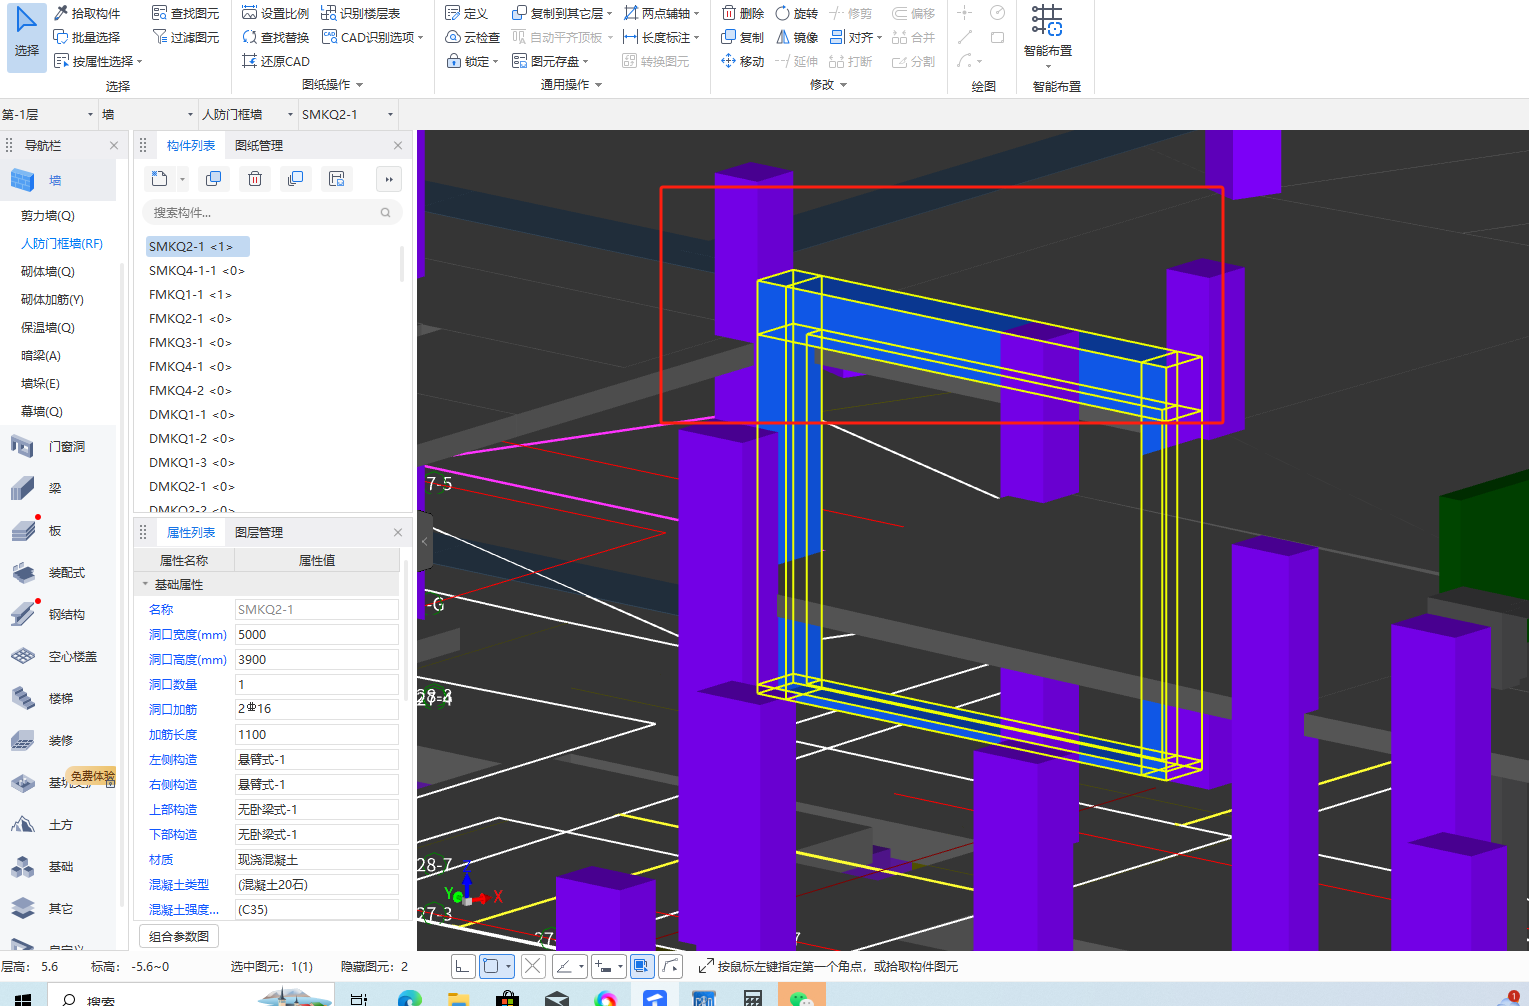
Task: Click copy component icon in component list
Action: tap(213, 179)
